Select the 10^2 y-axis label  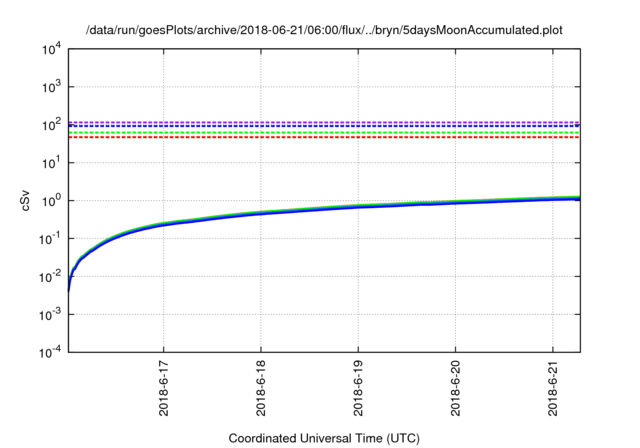pyautogui.click(x=51, y=125)
